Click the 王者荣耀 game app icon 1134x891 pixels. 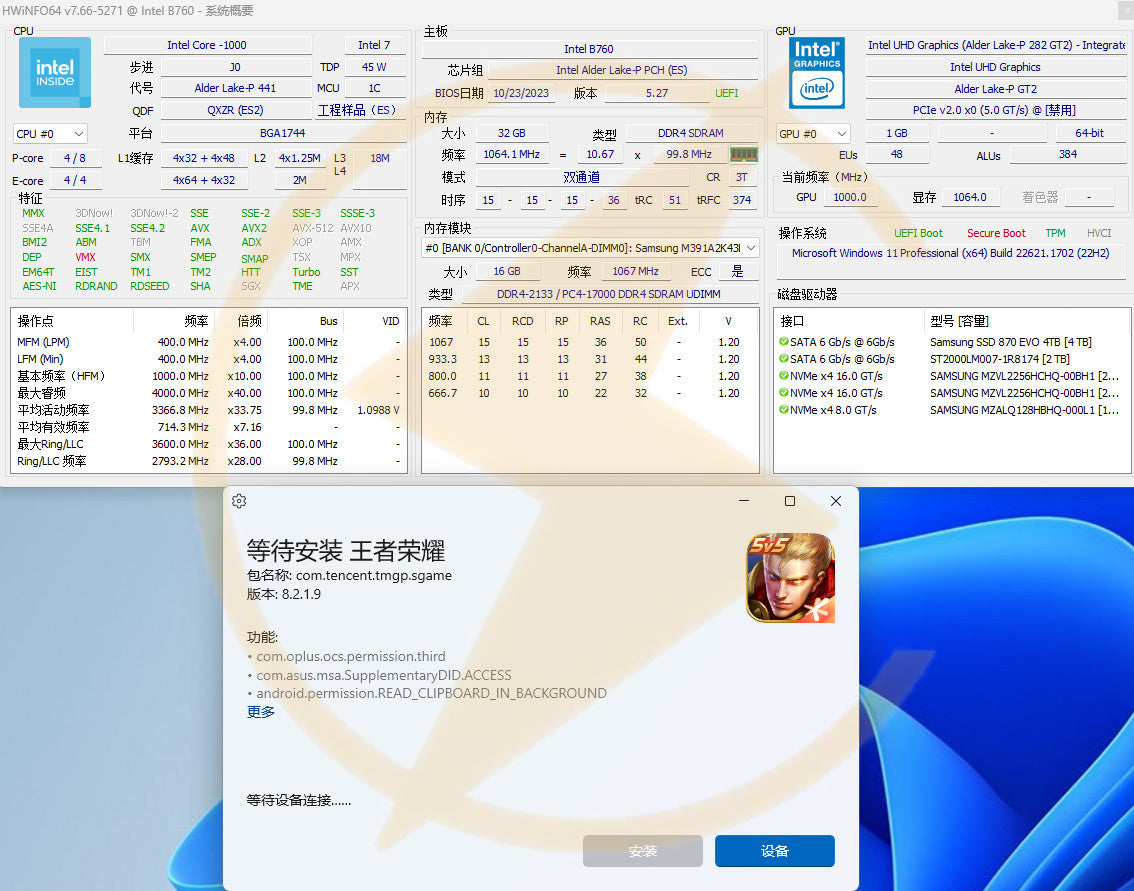pyautogui.click(x=790, y=578)
